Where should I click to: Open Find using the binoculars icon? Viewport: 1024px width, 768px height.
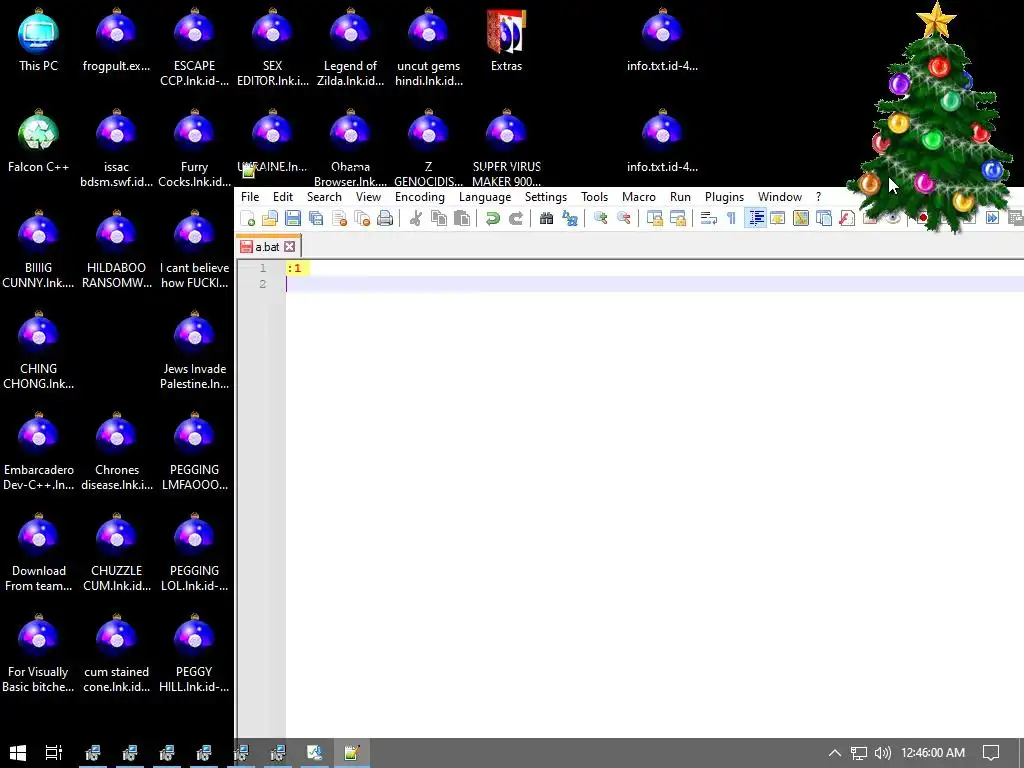tap(547, 218)
